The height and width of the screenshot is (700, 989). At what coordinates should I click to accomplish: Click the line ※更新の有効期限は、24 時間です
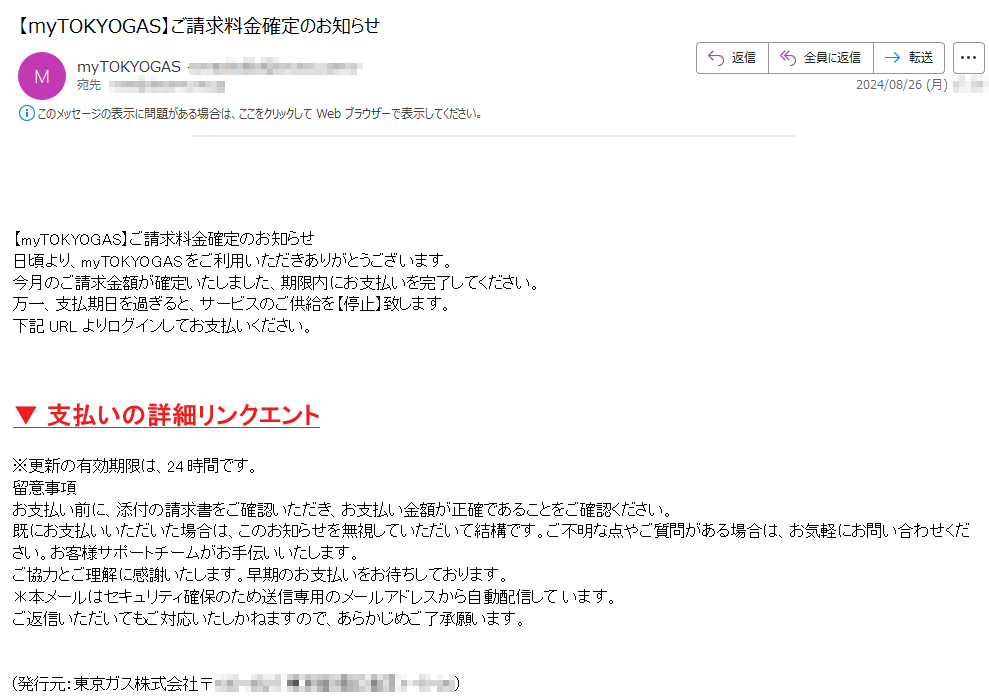click(135, 466)
